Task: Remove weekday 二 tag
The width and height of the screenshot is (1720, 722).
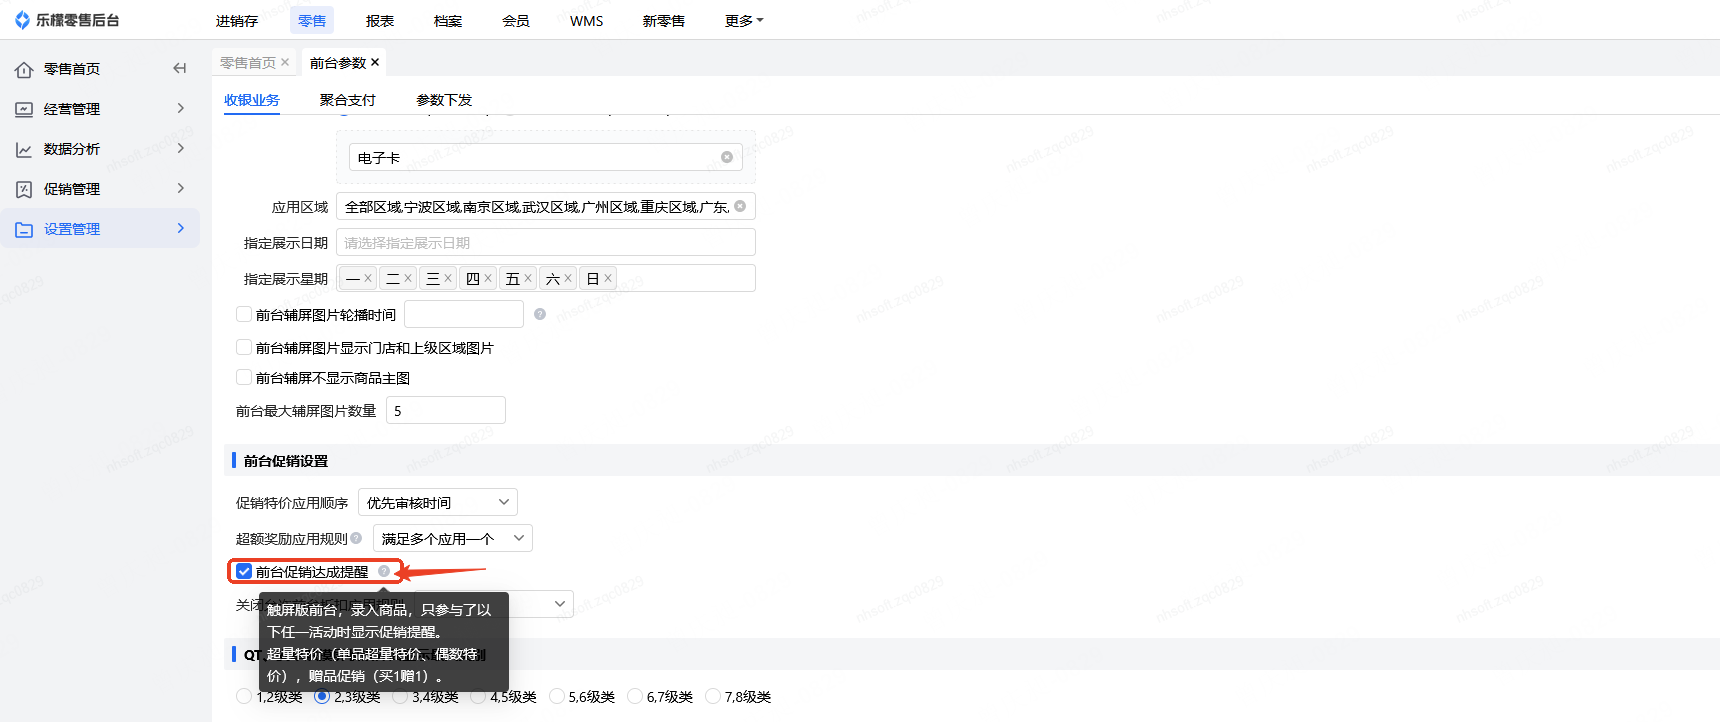Action: [408, 278]
